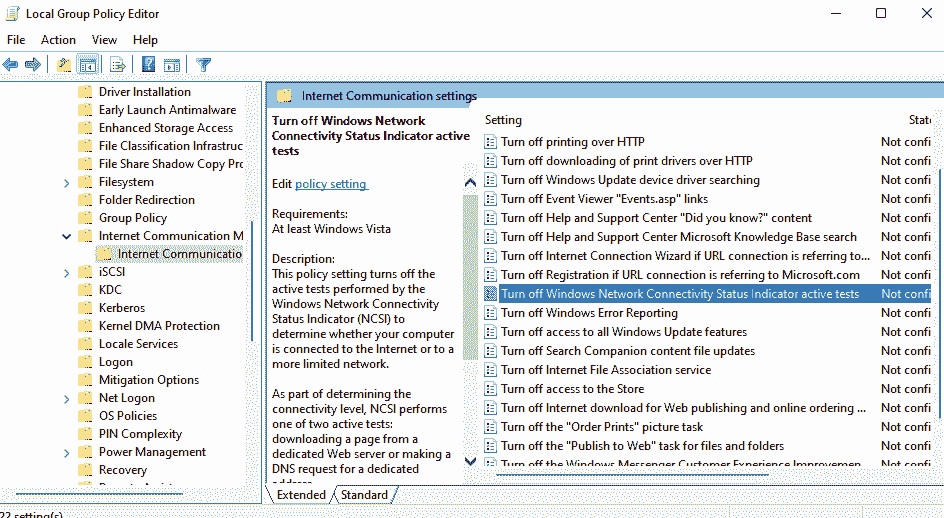
Task: Open the Action menu
Action: 58,40
